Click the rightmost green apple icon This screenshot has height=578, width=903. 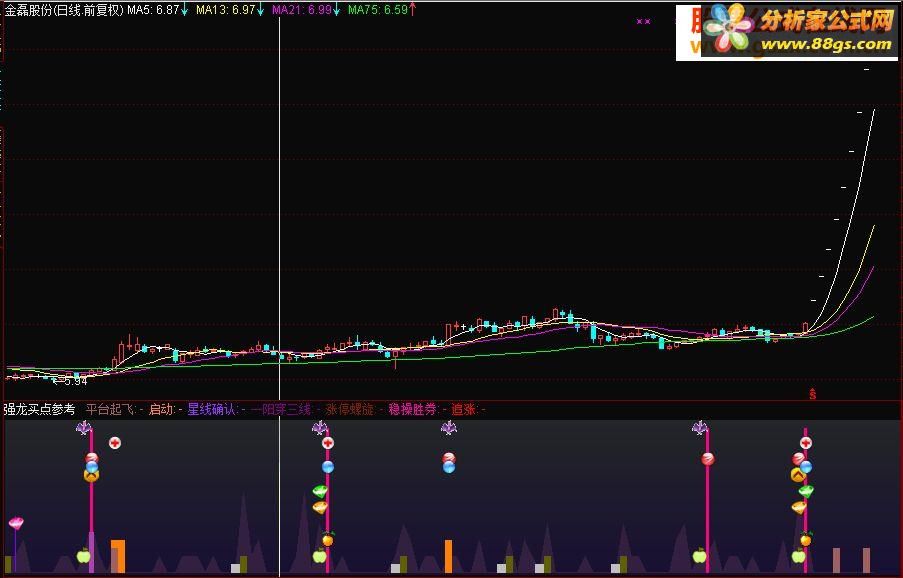click(x=798, y=556)
